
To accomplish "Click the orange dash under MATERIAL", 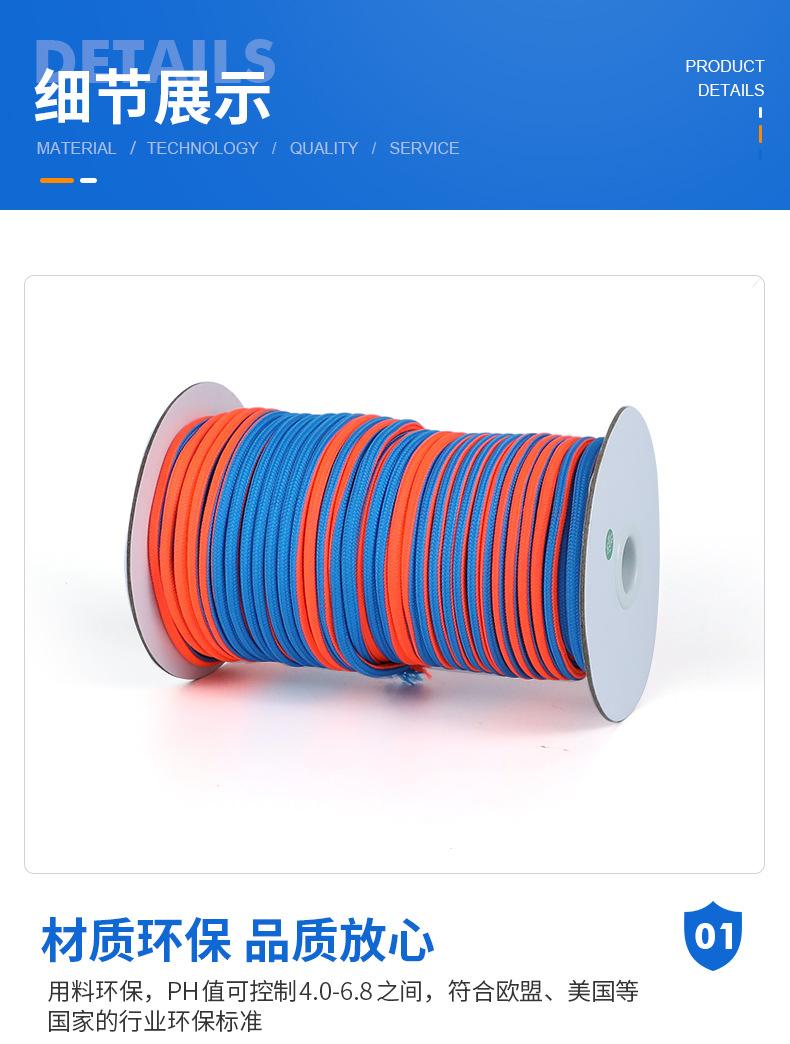I will (57, 180).
